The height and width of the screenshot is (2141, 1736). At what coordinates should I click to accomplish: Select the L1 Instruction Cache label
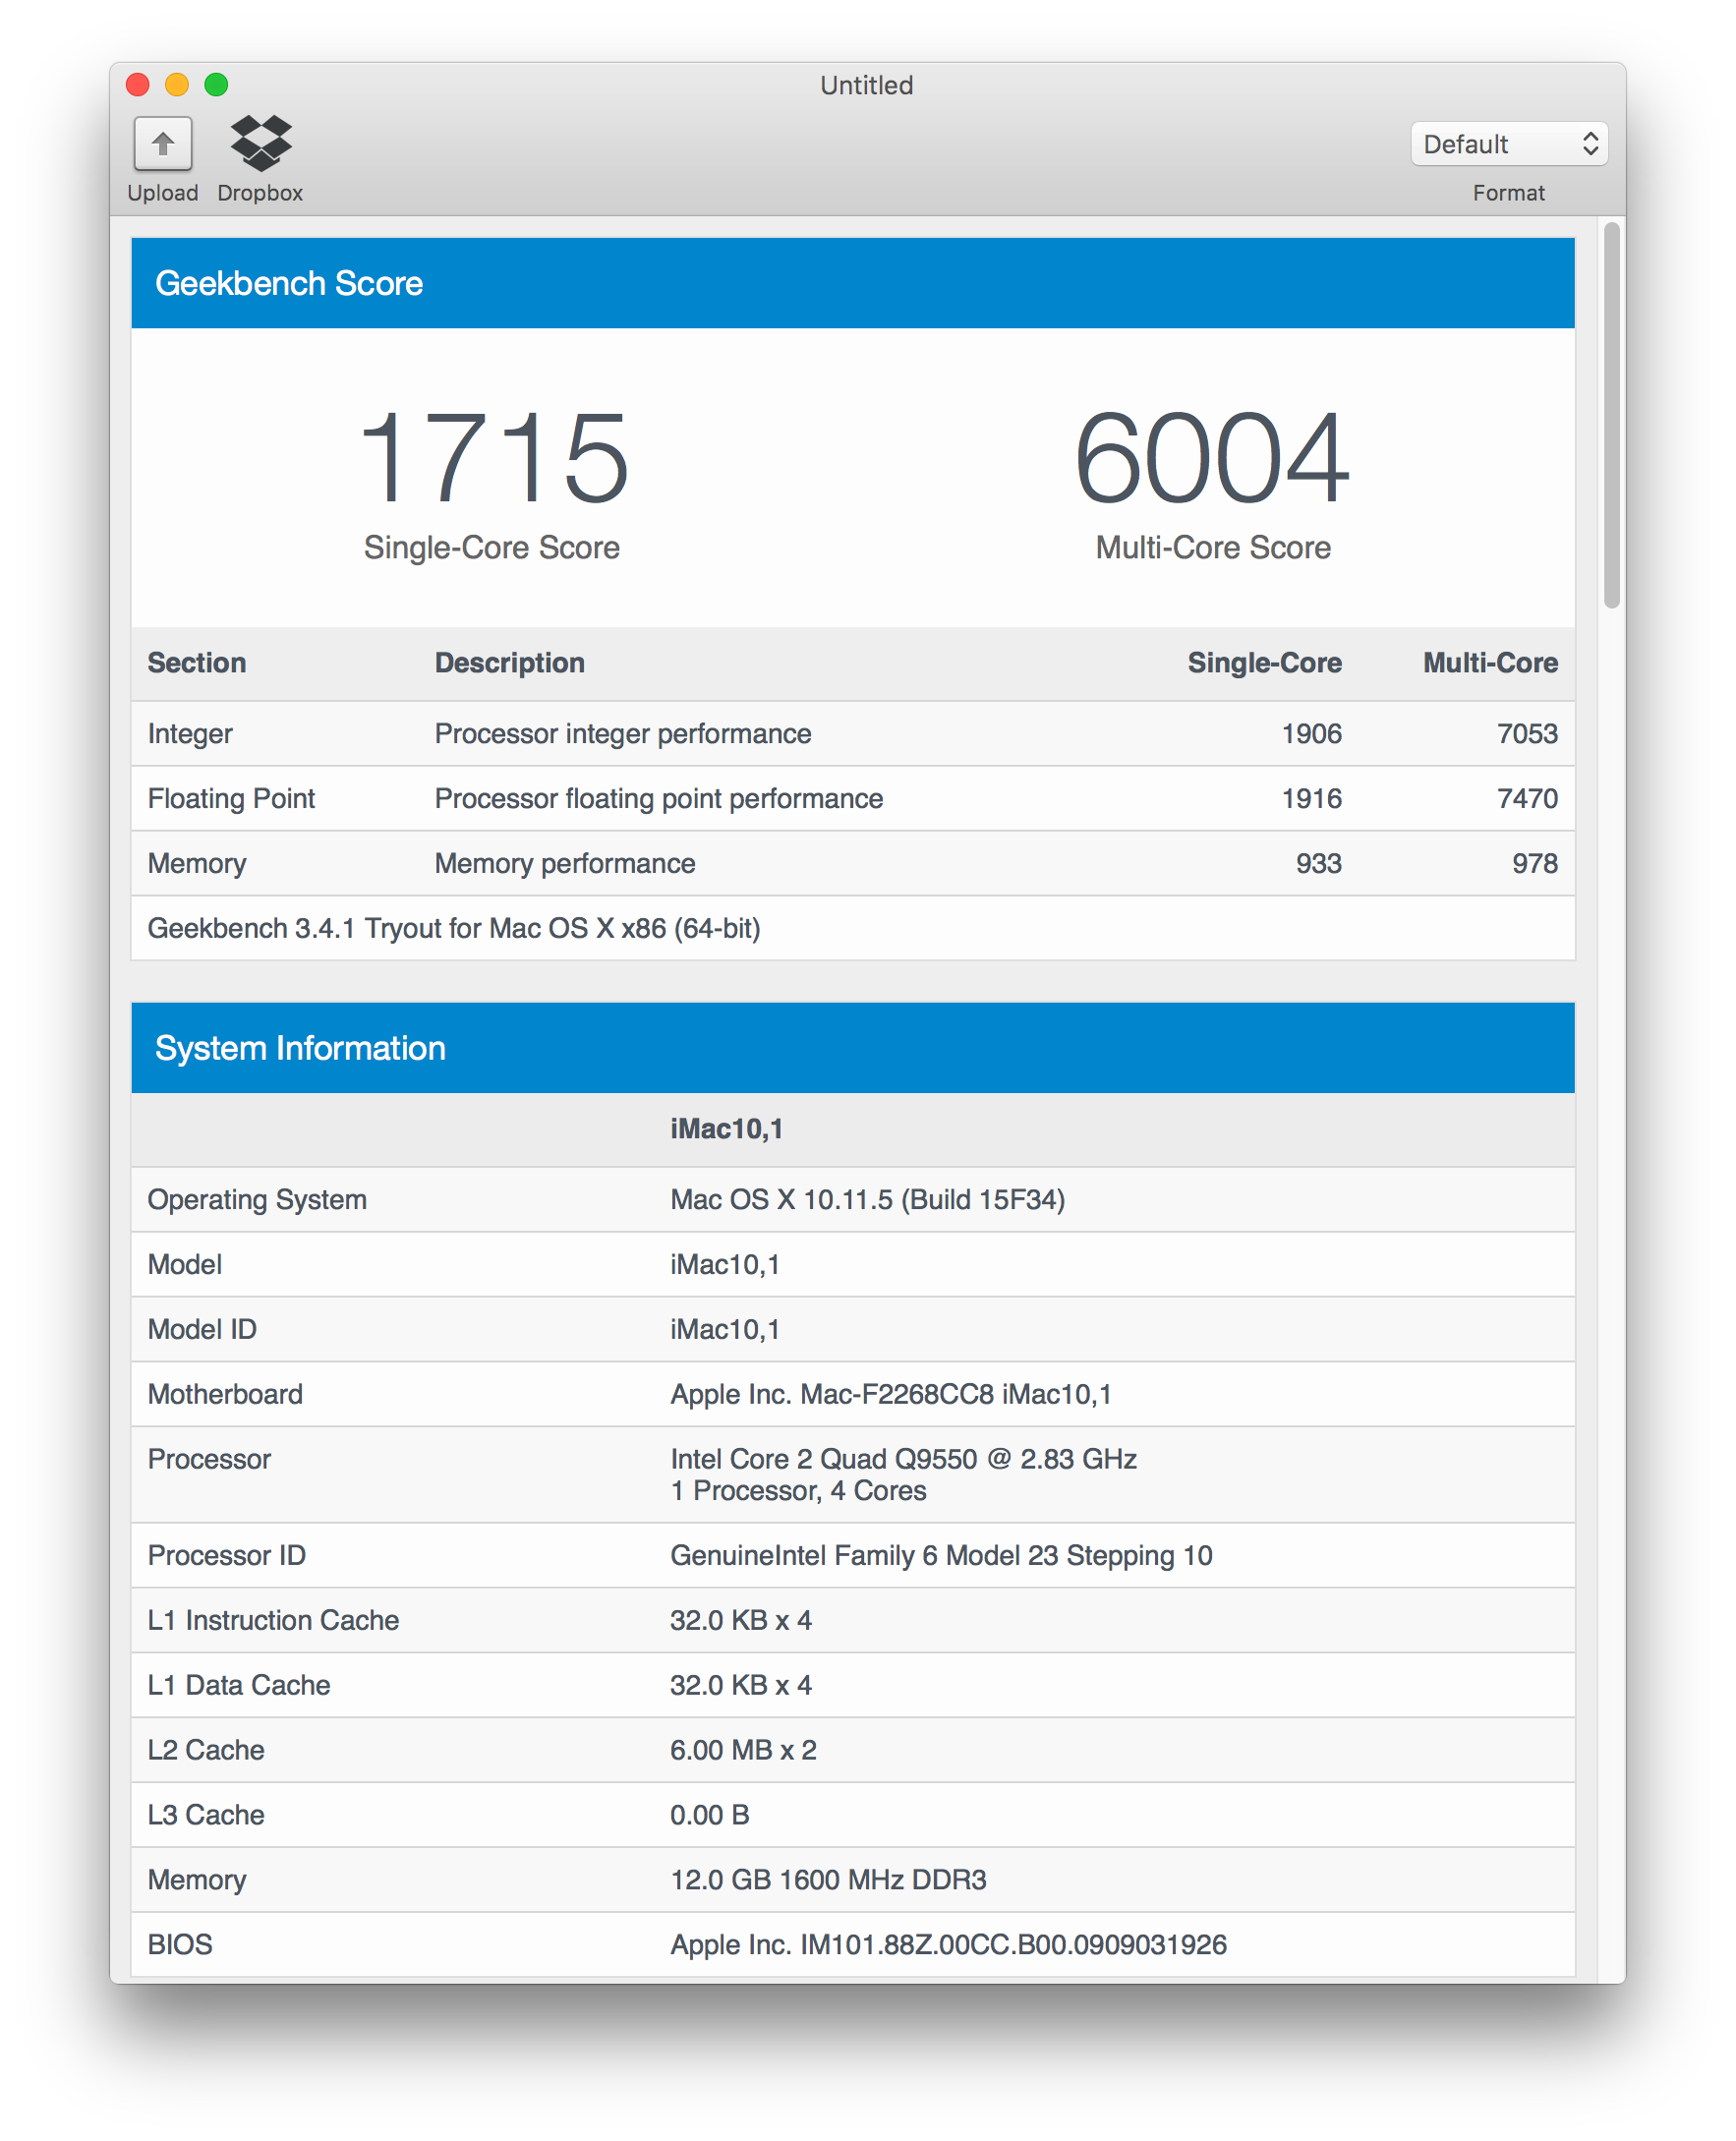pos(273,1620)
